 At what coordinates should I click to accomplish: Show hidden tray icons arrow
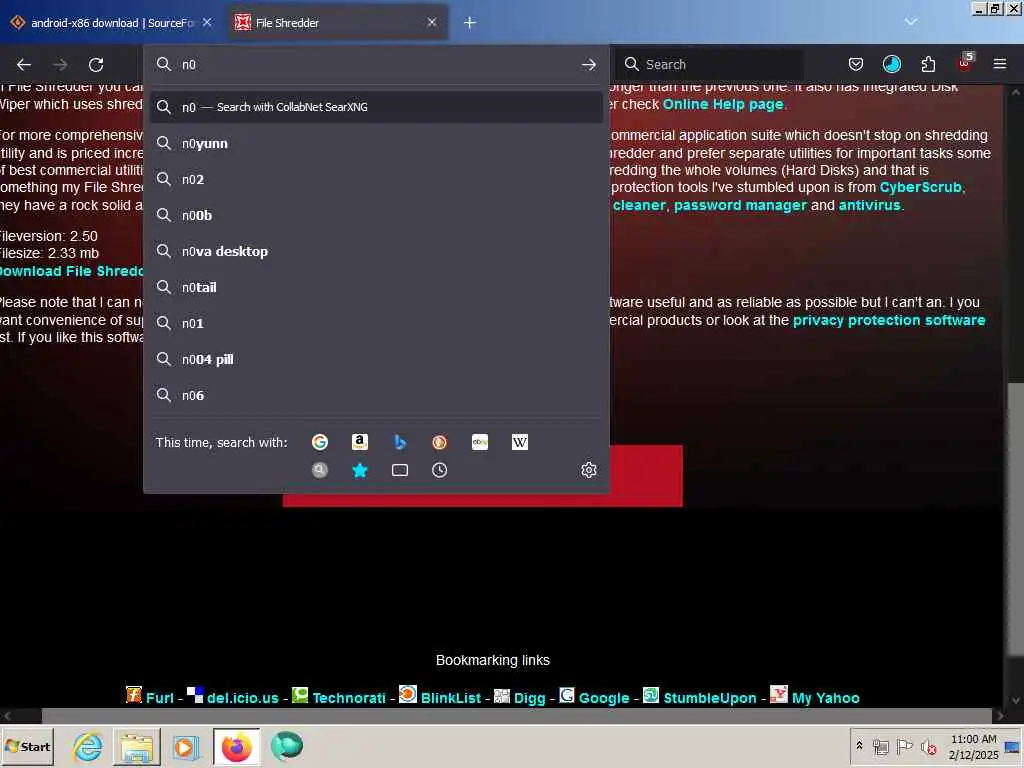(x=859, y=746)
